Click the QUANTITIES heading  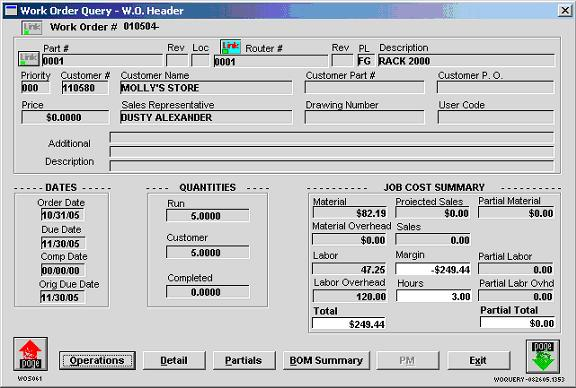(x=208, y=187)
